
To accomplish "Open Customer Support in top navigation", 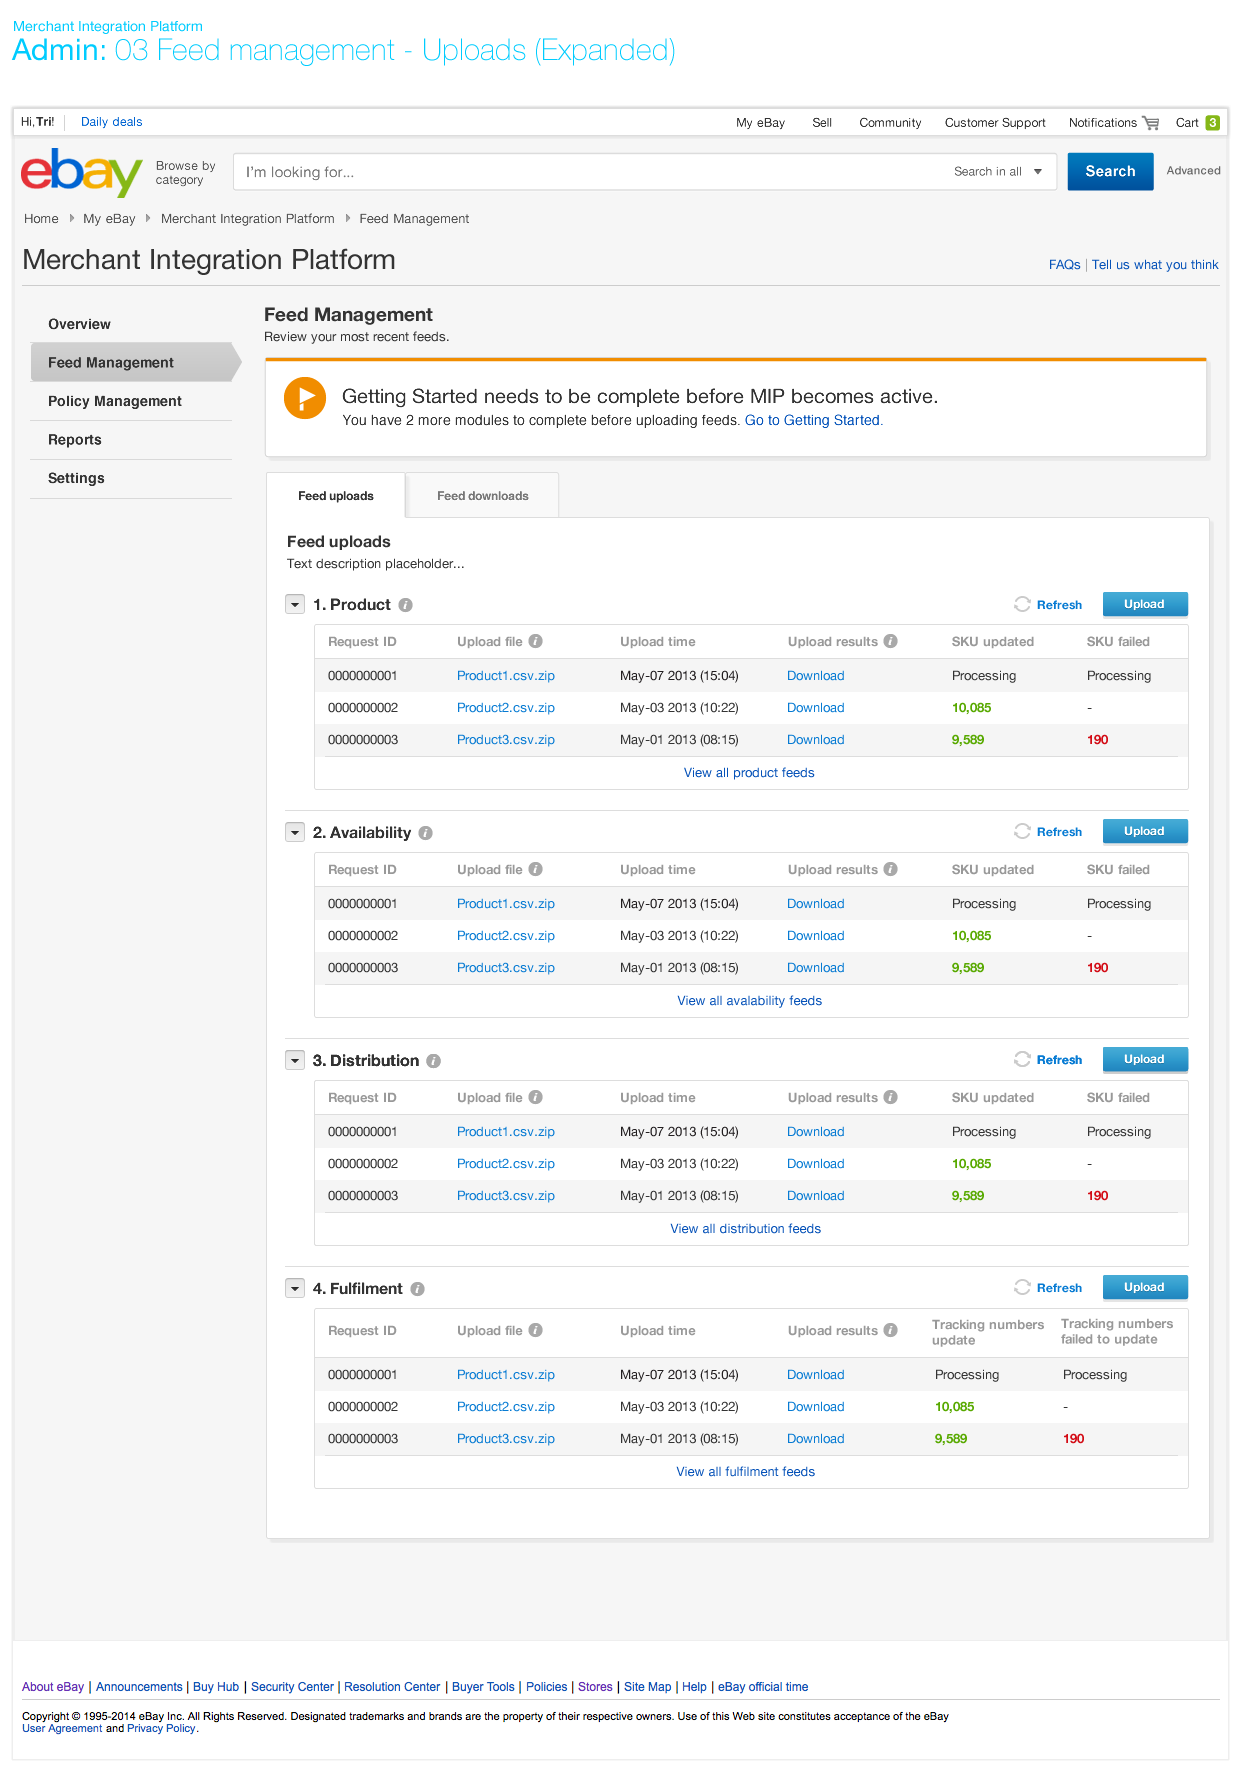I will coord(995,123).
